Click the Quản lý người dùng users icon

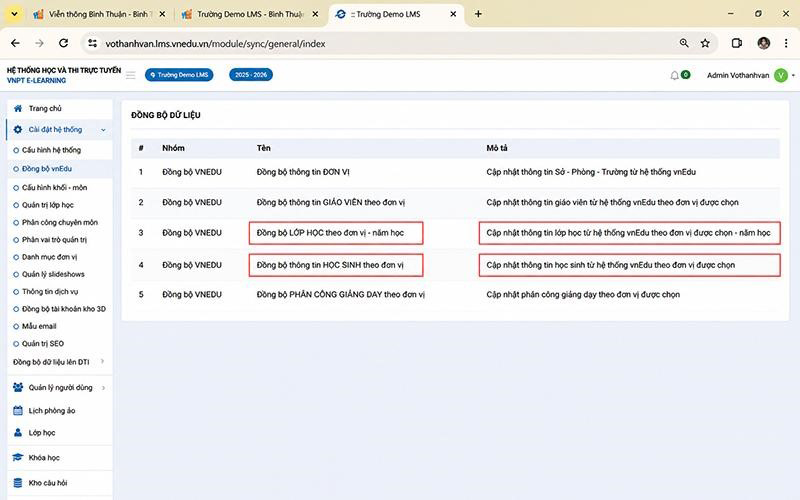pyautogui.click(x=18, y=388)
